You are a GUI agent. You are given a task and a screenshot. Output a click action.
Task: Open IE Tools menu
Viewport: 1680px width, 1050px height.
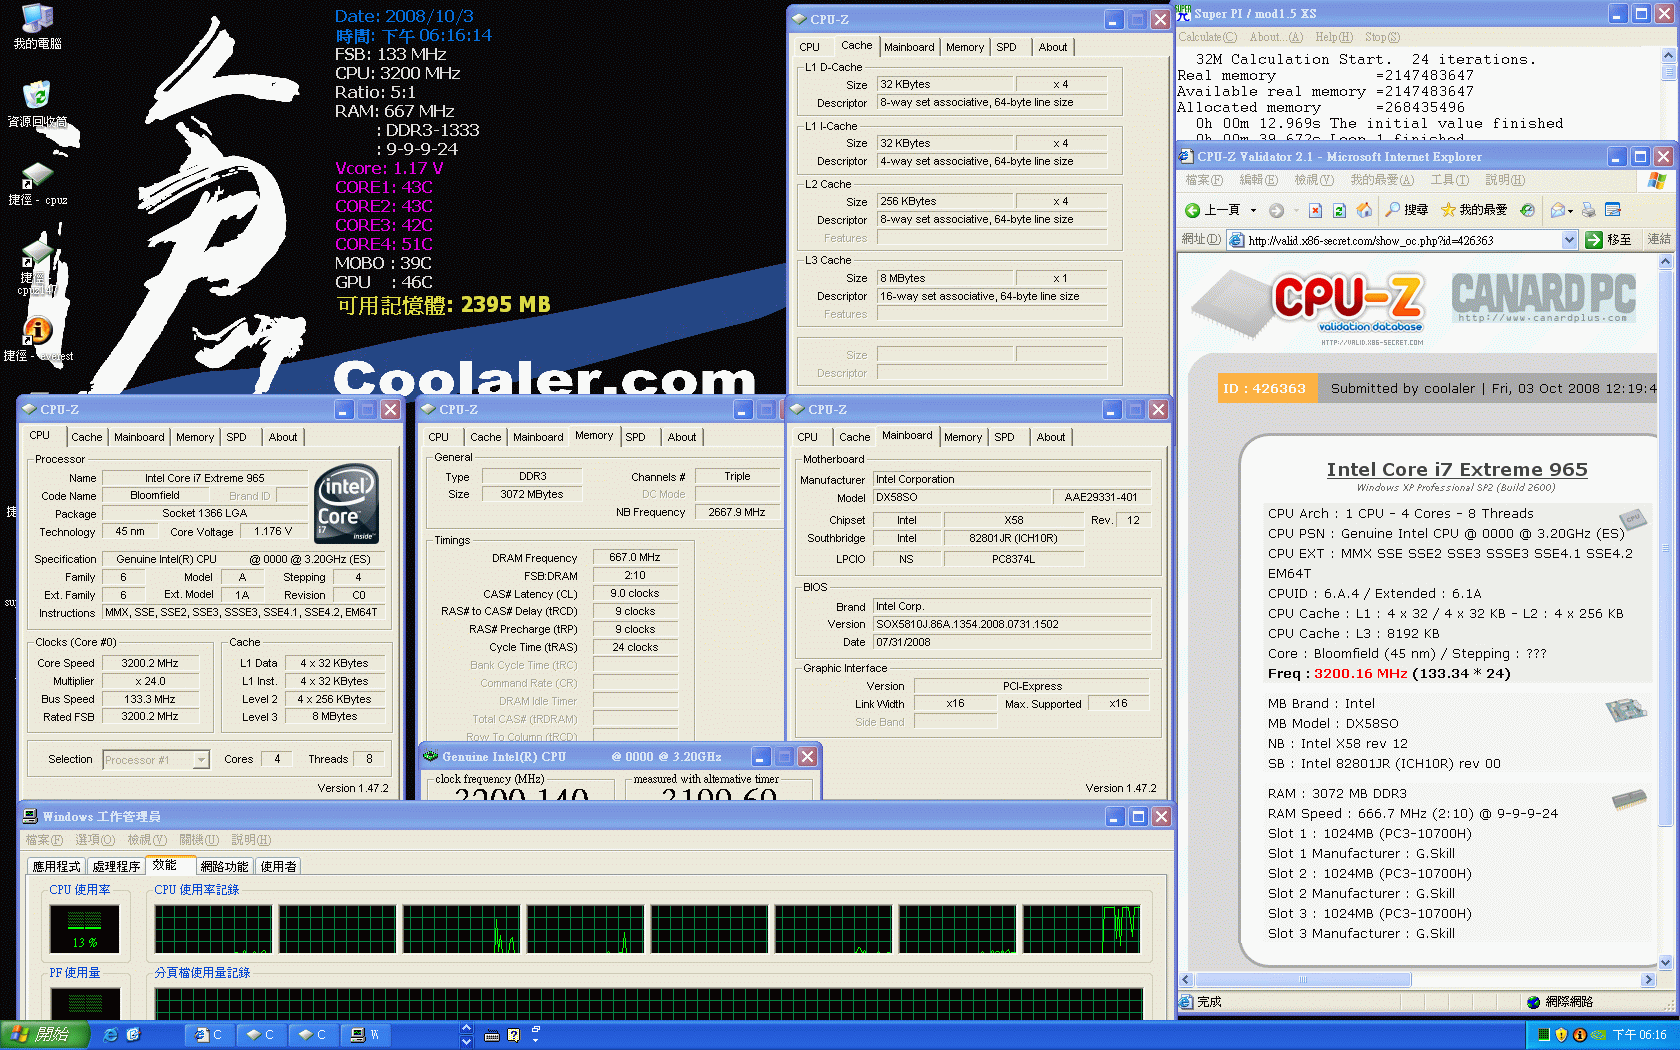point(1449,180)
